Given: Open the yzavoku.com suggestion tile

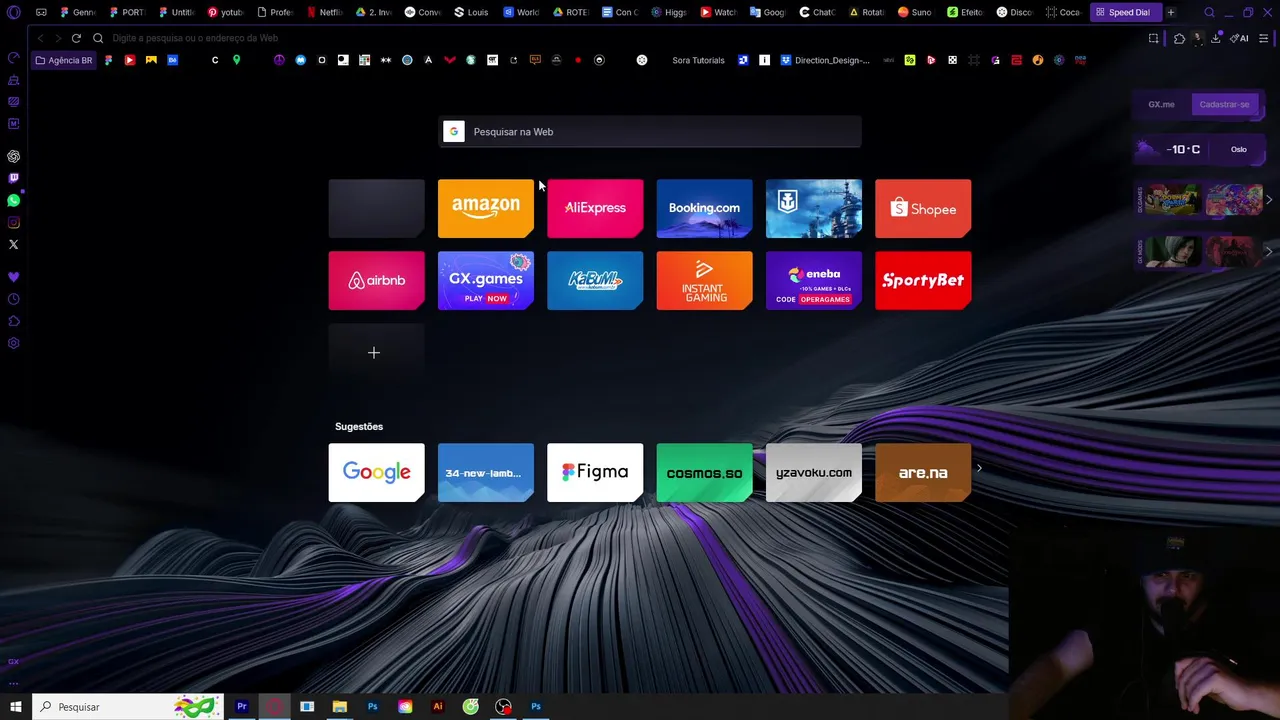Looking at the screenshot, I should coord(814,472).
